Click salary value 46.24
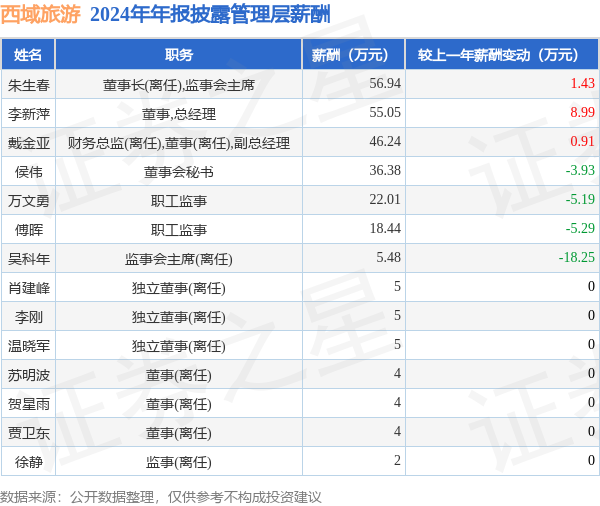Image resolution: width=600 pixels, height=506 pixels. [x=385, y=142]
